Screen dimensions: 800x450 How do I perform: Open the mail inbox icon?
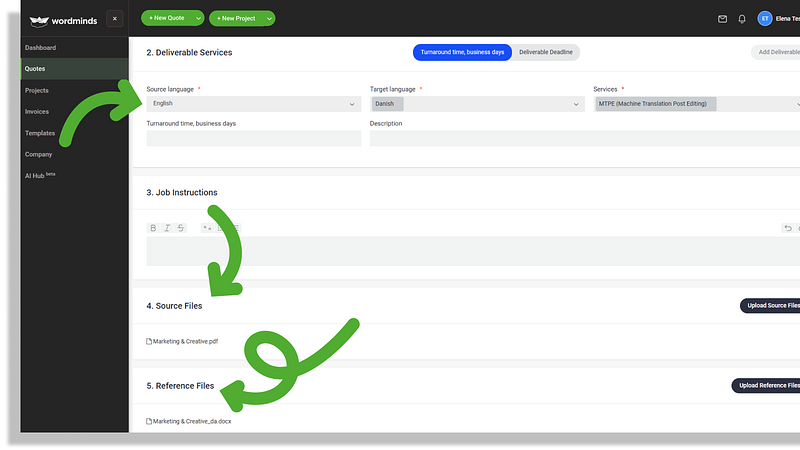722,18
